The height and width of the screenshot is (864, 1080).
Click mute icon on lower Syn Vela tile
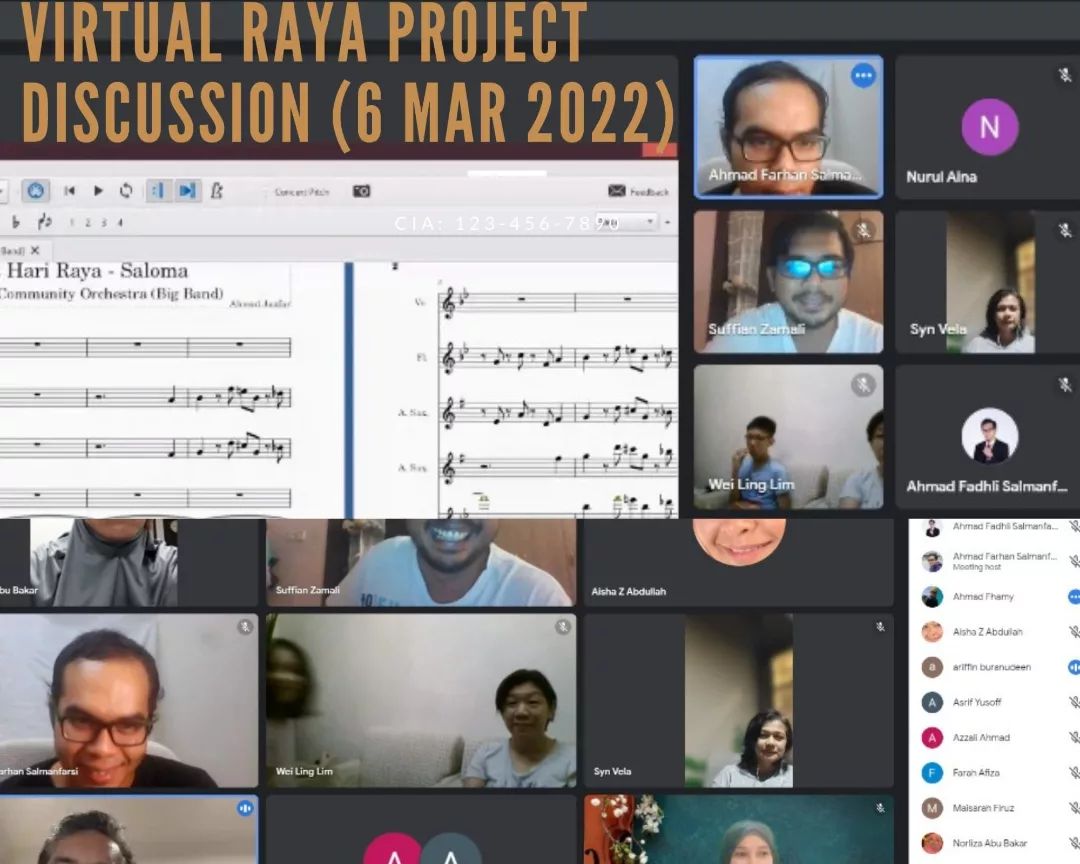click(x=880, y=627)
